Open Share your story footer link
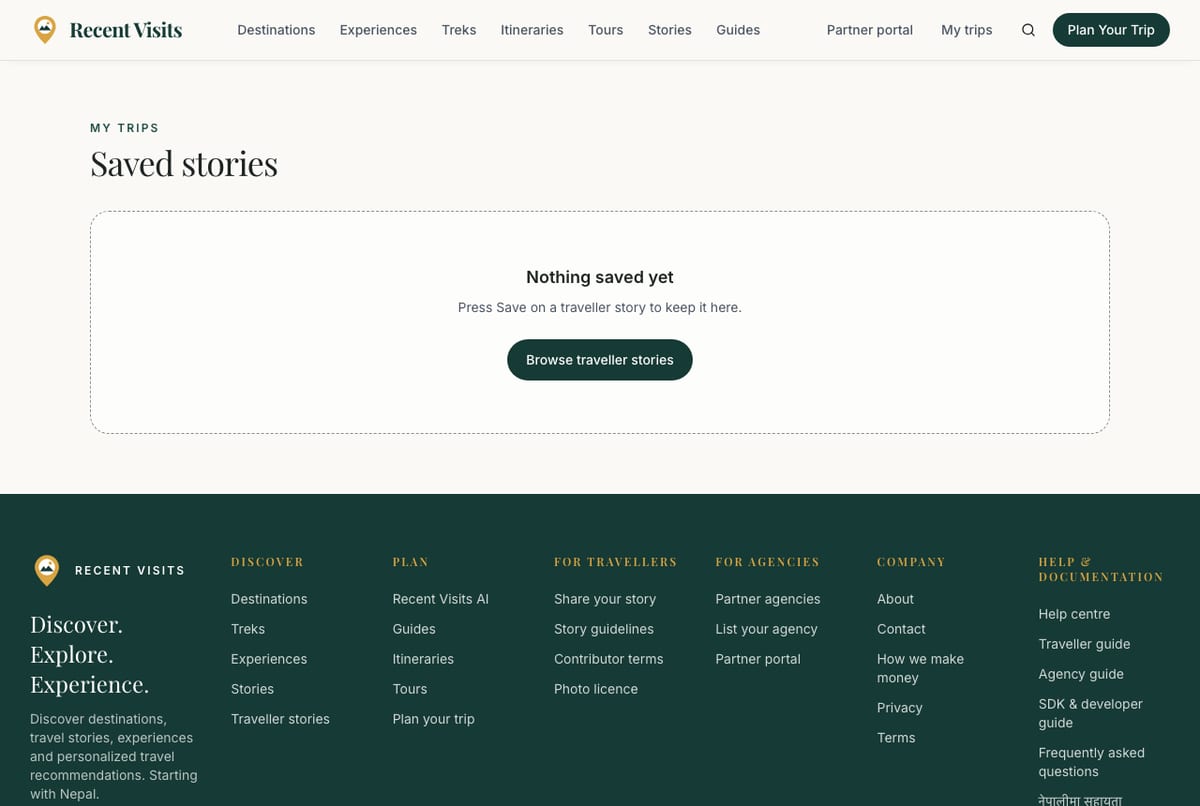This screenshot has height=806, width=1200. pyautogui.click(x=605, y=599)
